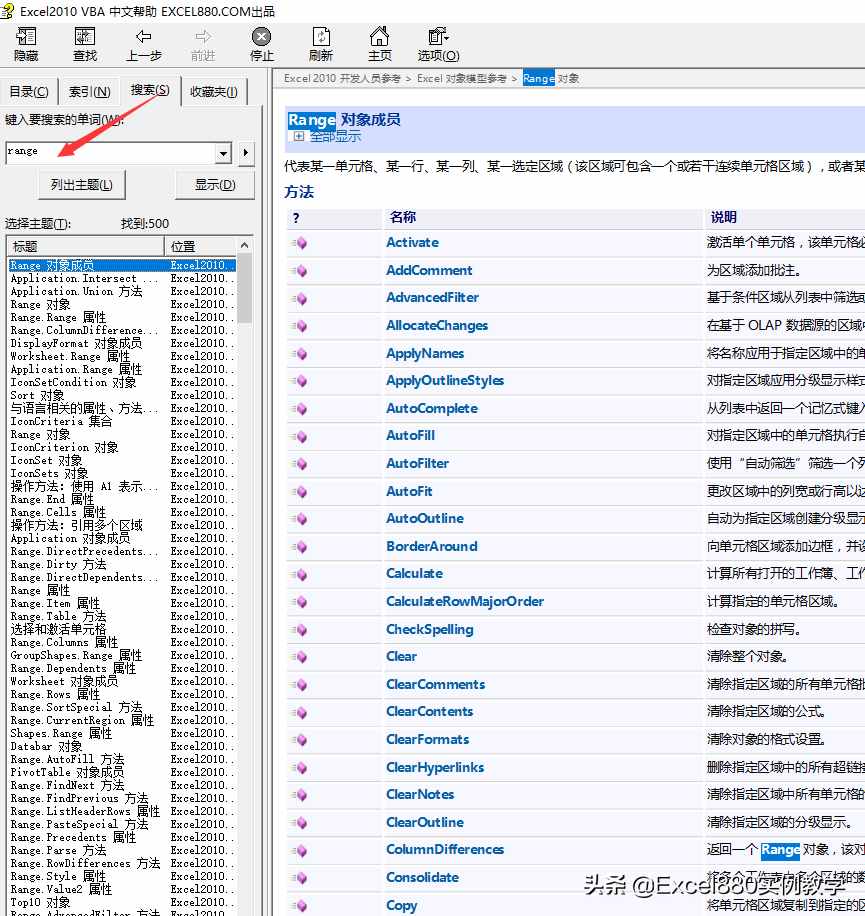
Task: Click the method icon beside Copy
Action: coord(300,905)
